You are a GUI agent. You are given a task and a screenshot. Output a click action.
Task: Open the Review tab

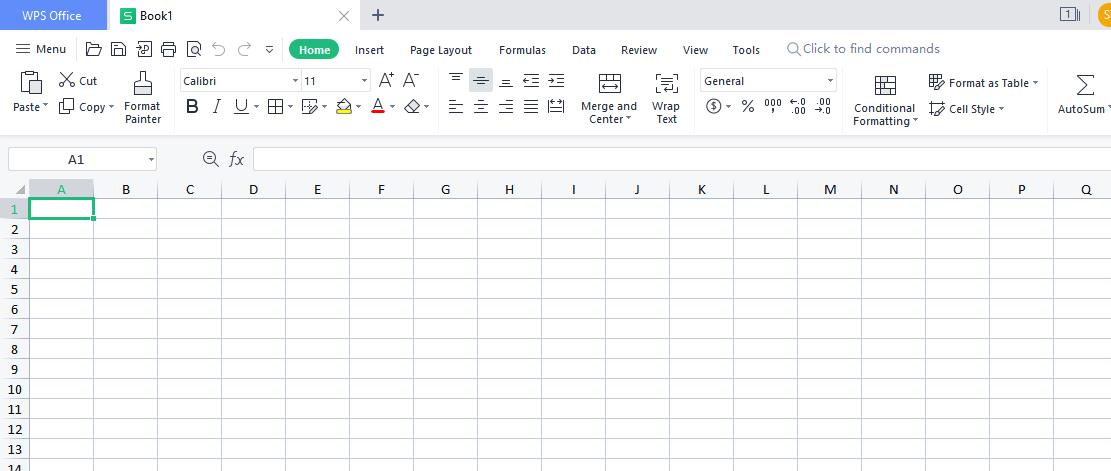[639, 50]
